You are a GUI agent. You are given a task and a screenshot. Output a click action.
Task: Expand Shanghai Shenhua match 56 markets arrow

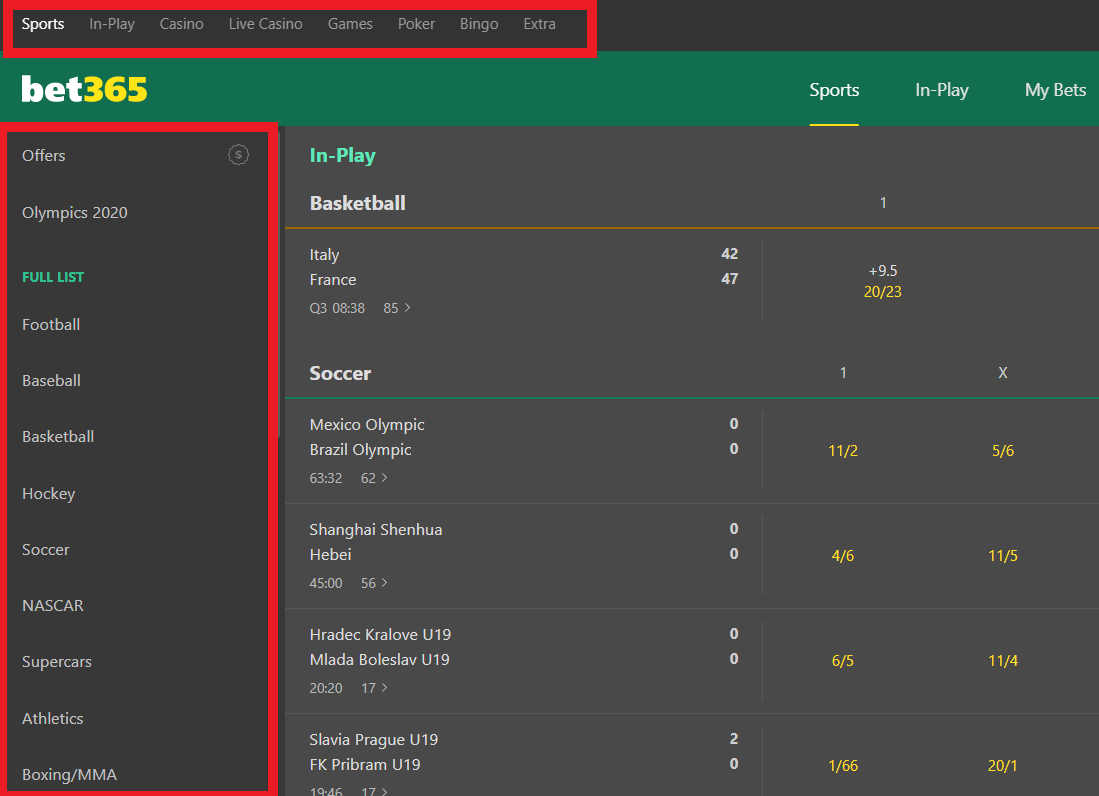(384, 583)
